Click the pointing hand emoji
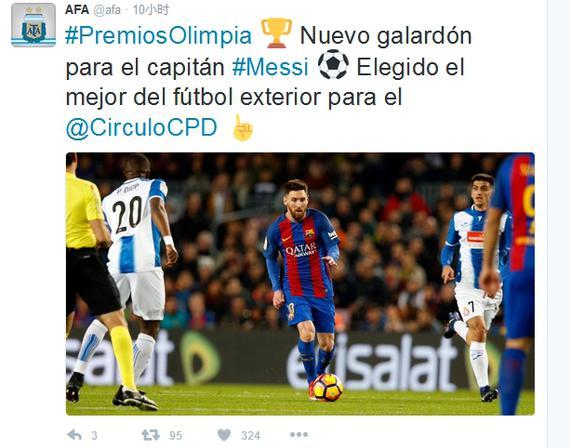570x448 pixels. pos(242,128)
